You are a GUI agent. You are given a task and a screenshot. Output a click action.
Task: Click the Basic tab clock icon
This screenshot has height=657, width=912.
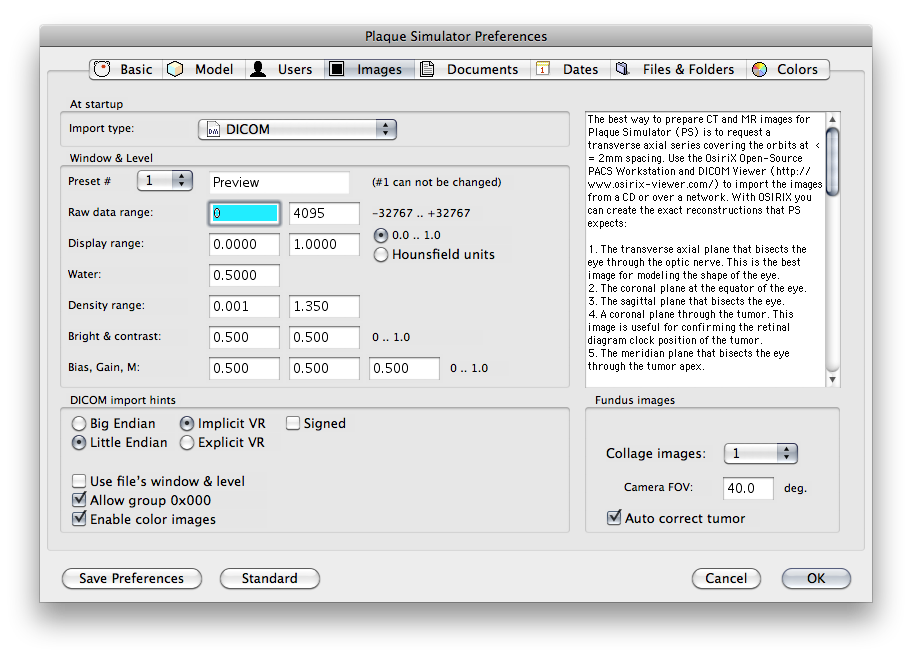pos(102,69)
